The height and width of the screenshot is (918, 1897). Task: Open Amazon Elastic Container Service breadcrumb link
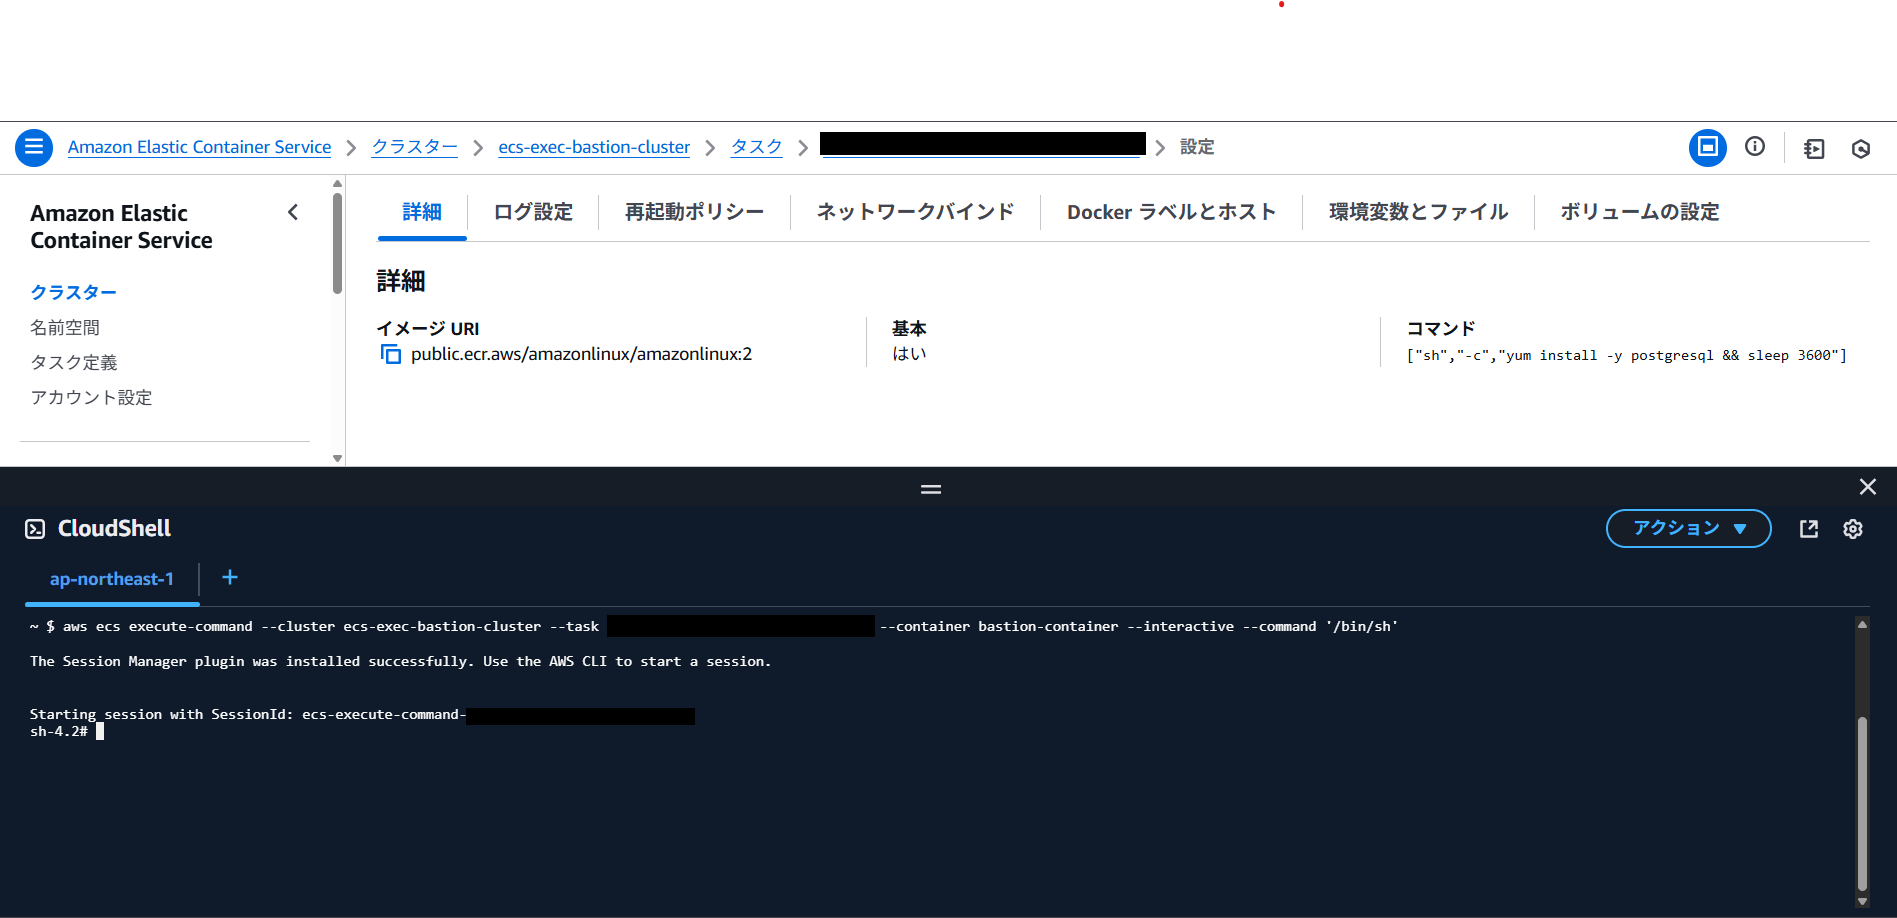(x=199, y=148)
